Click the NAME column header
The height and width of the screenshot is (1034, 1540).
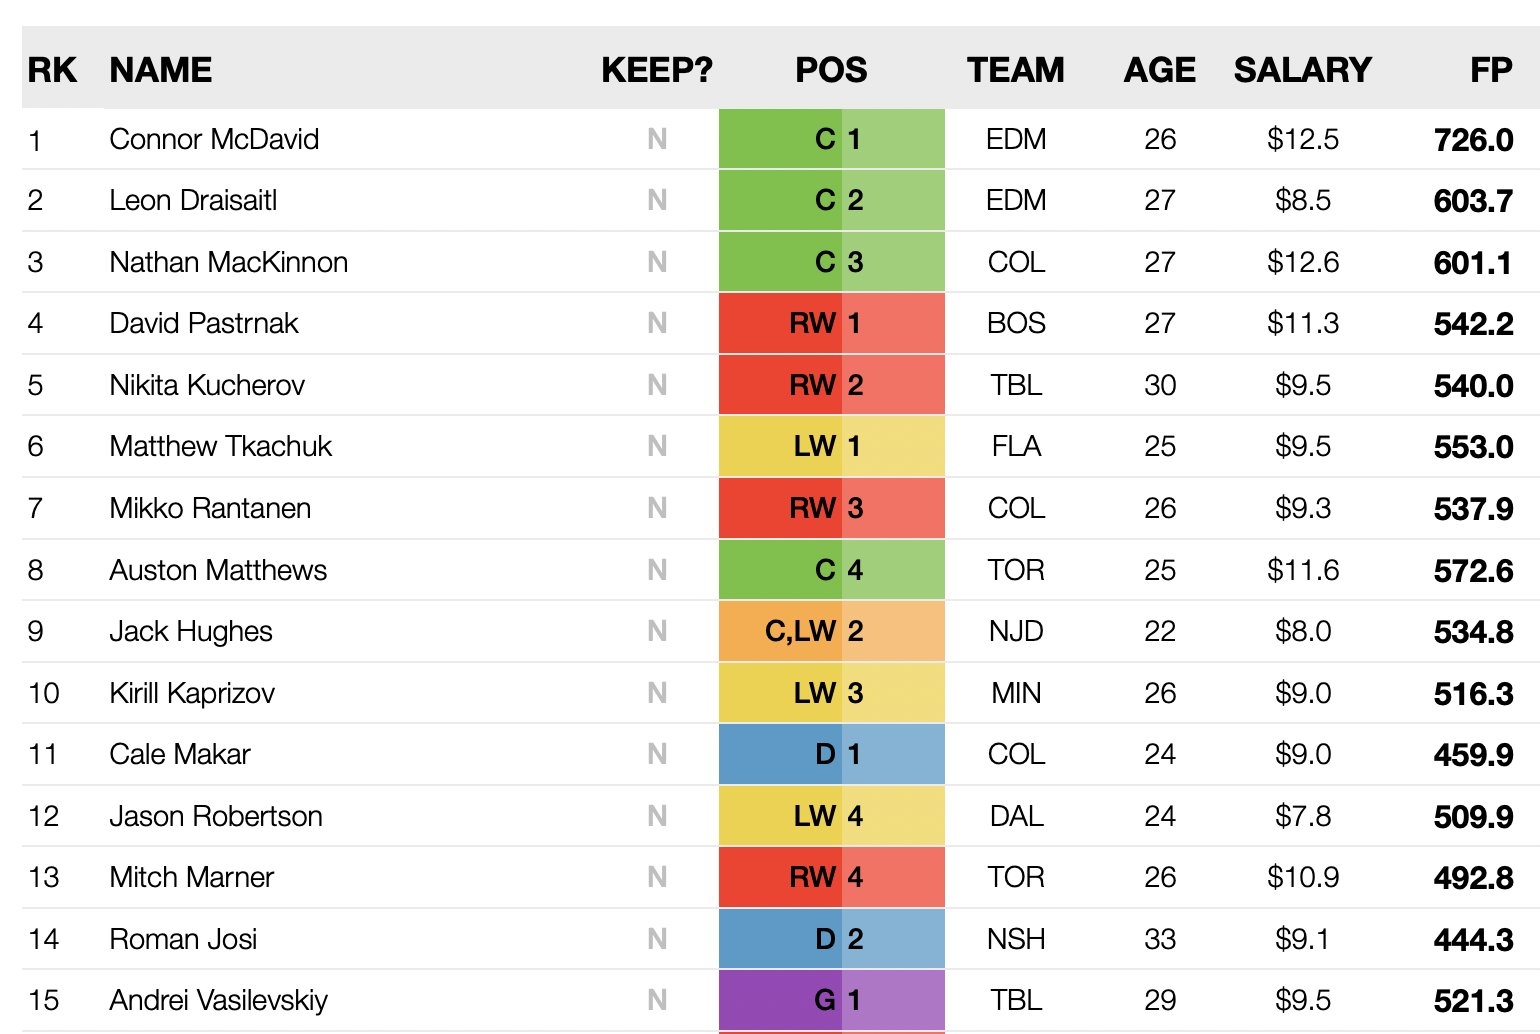(161, 70)
